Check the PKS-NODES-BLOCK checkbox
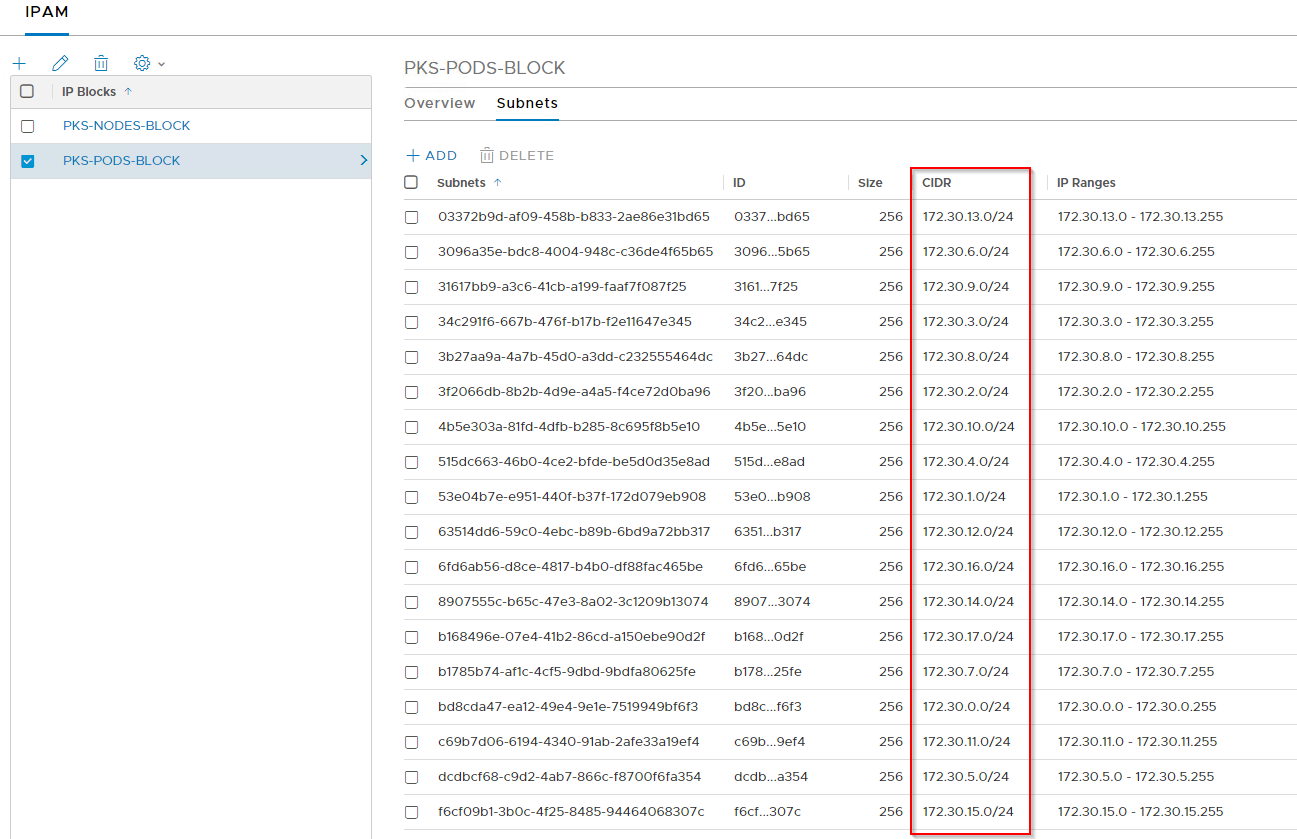The width and height of the screenshot is (1297, 839). click(x=27, y=126)
